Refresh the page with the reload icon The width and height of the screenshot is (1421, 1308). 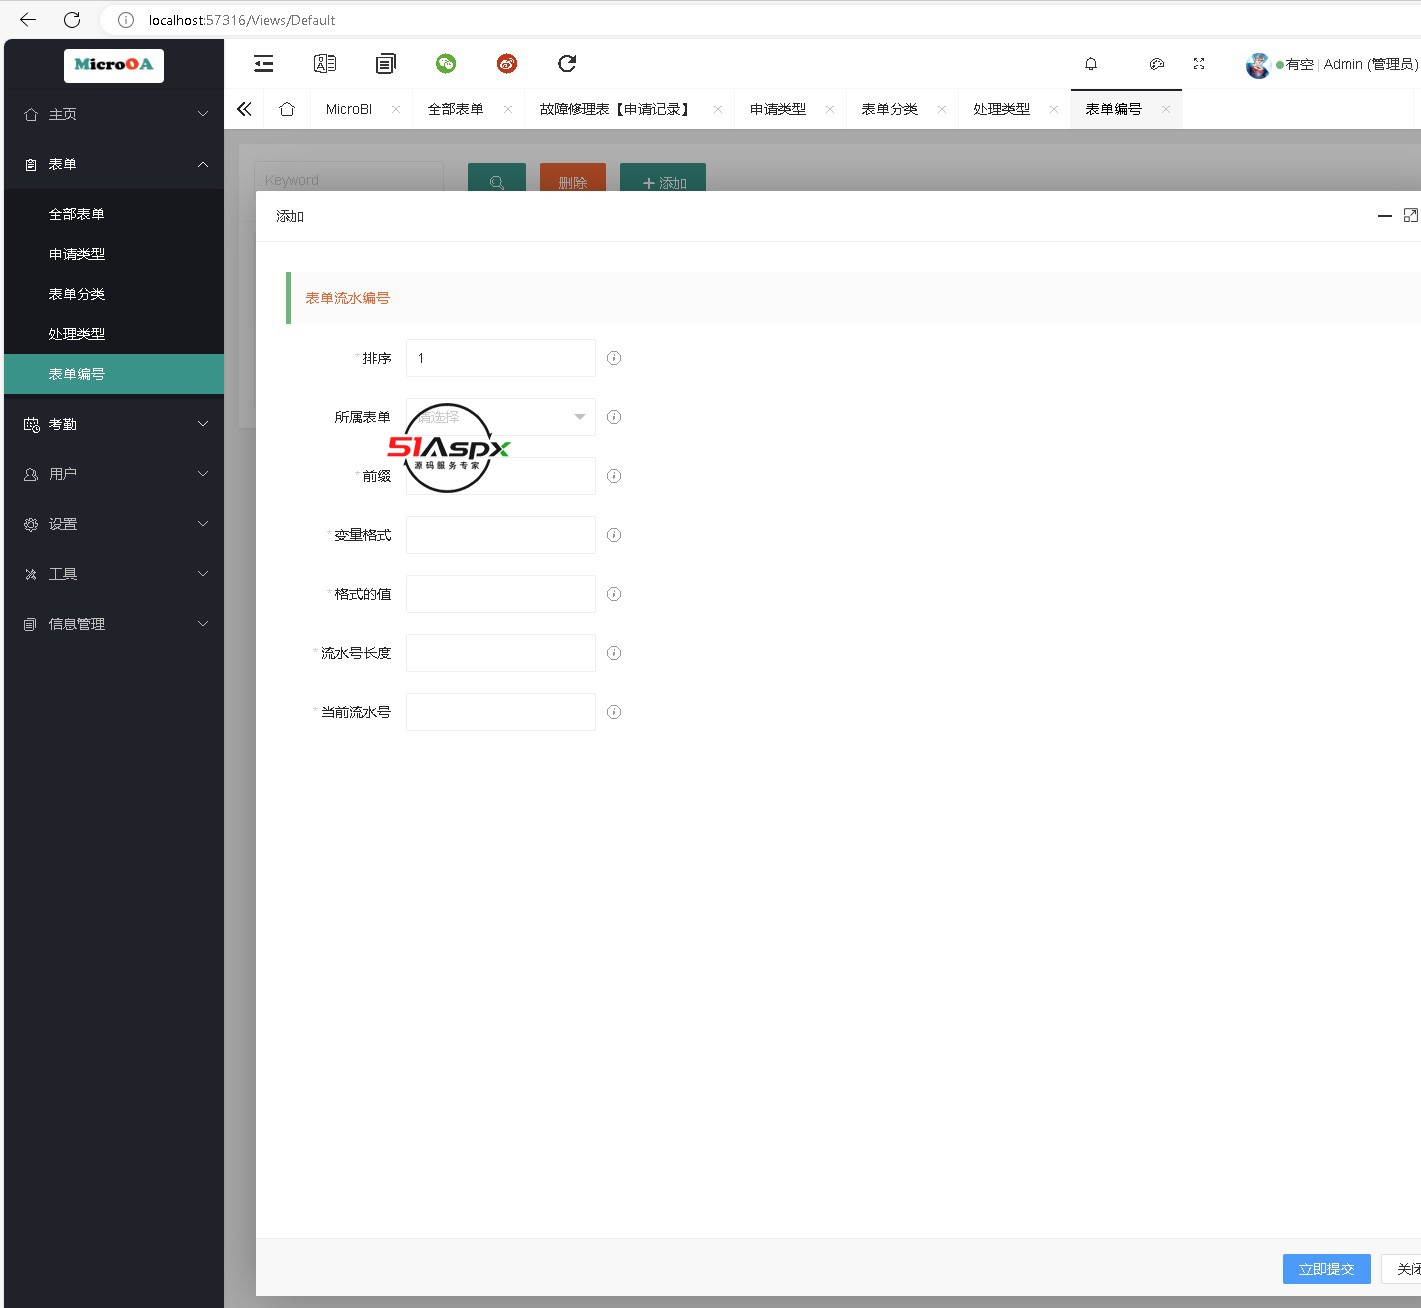point(567,64)
